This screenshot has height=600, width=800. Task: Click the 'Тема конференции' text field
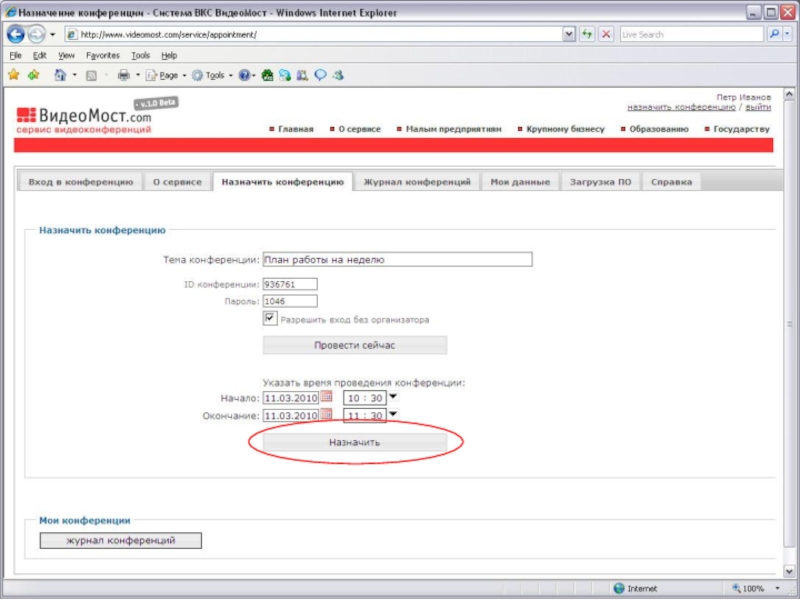click(397, 259)
